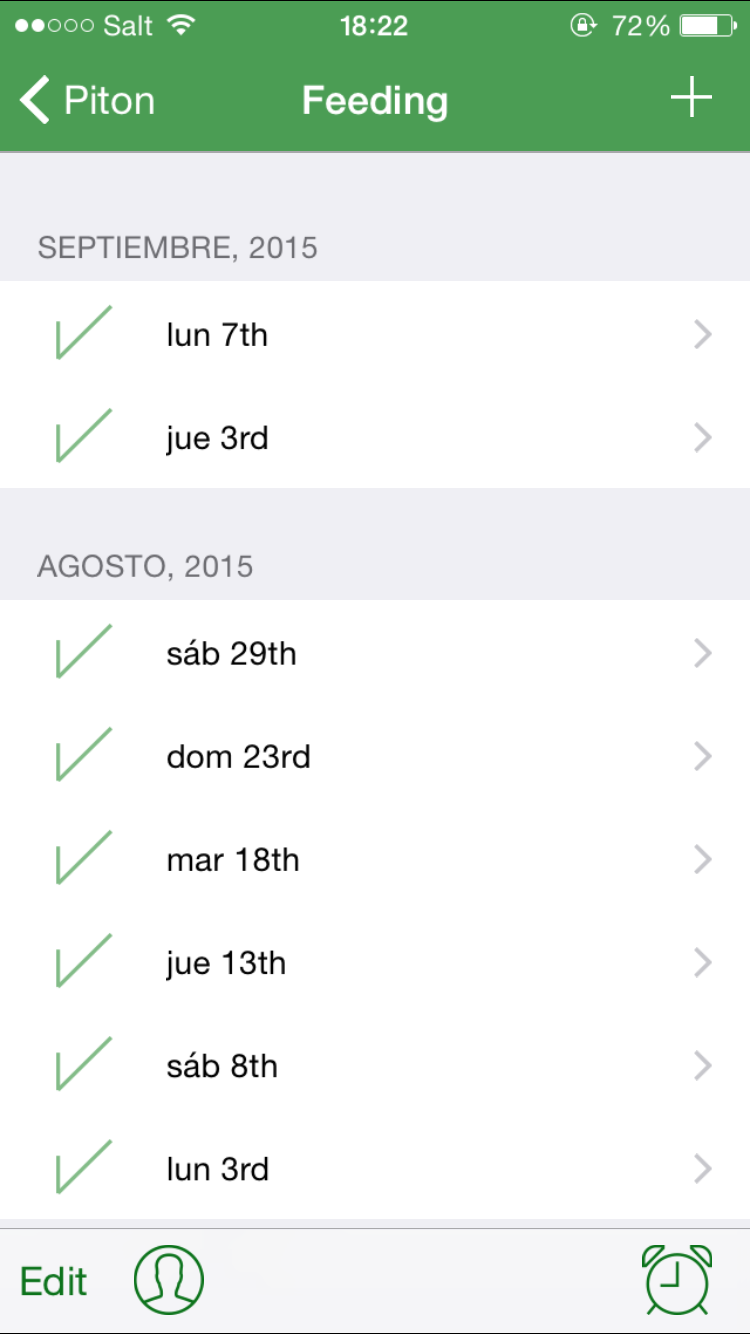Expand the sáb 8th row chevron

point(702,1066)
